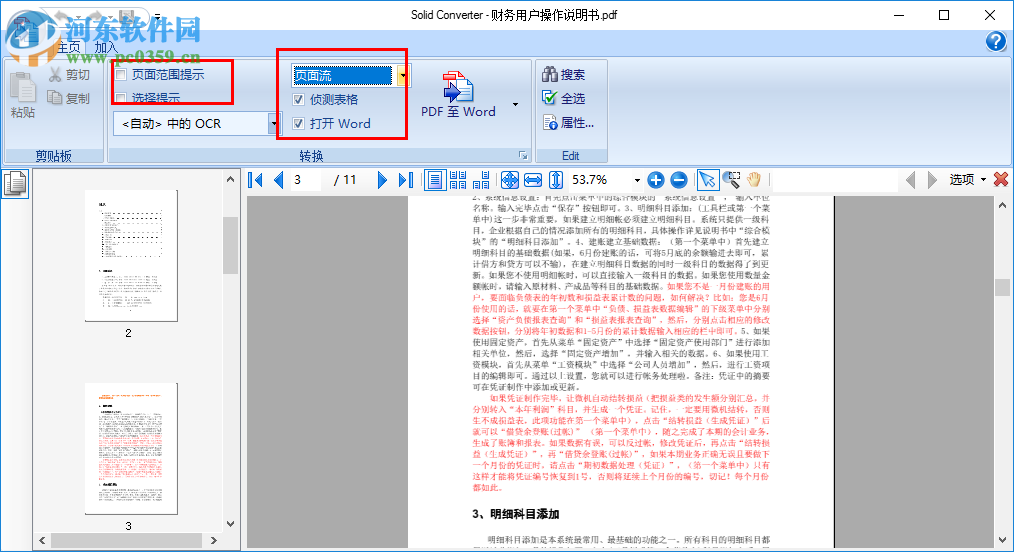Switch to the 加入 ribbon tab
This screenshot has width=1014, height=552.
coord(106,47)
